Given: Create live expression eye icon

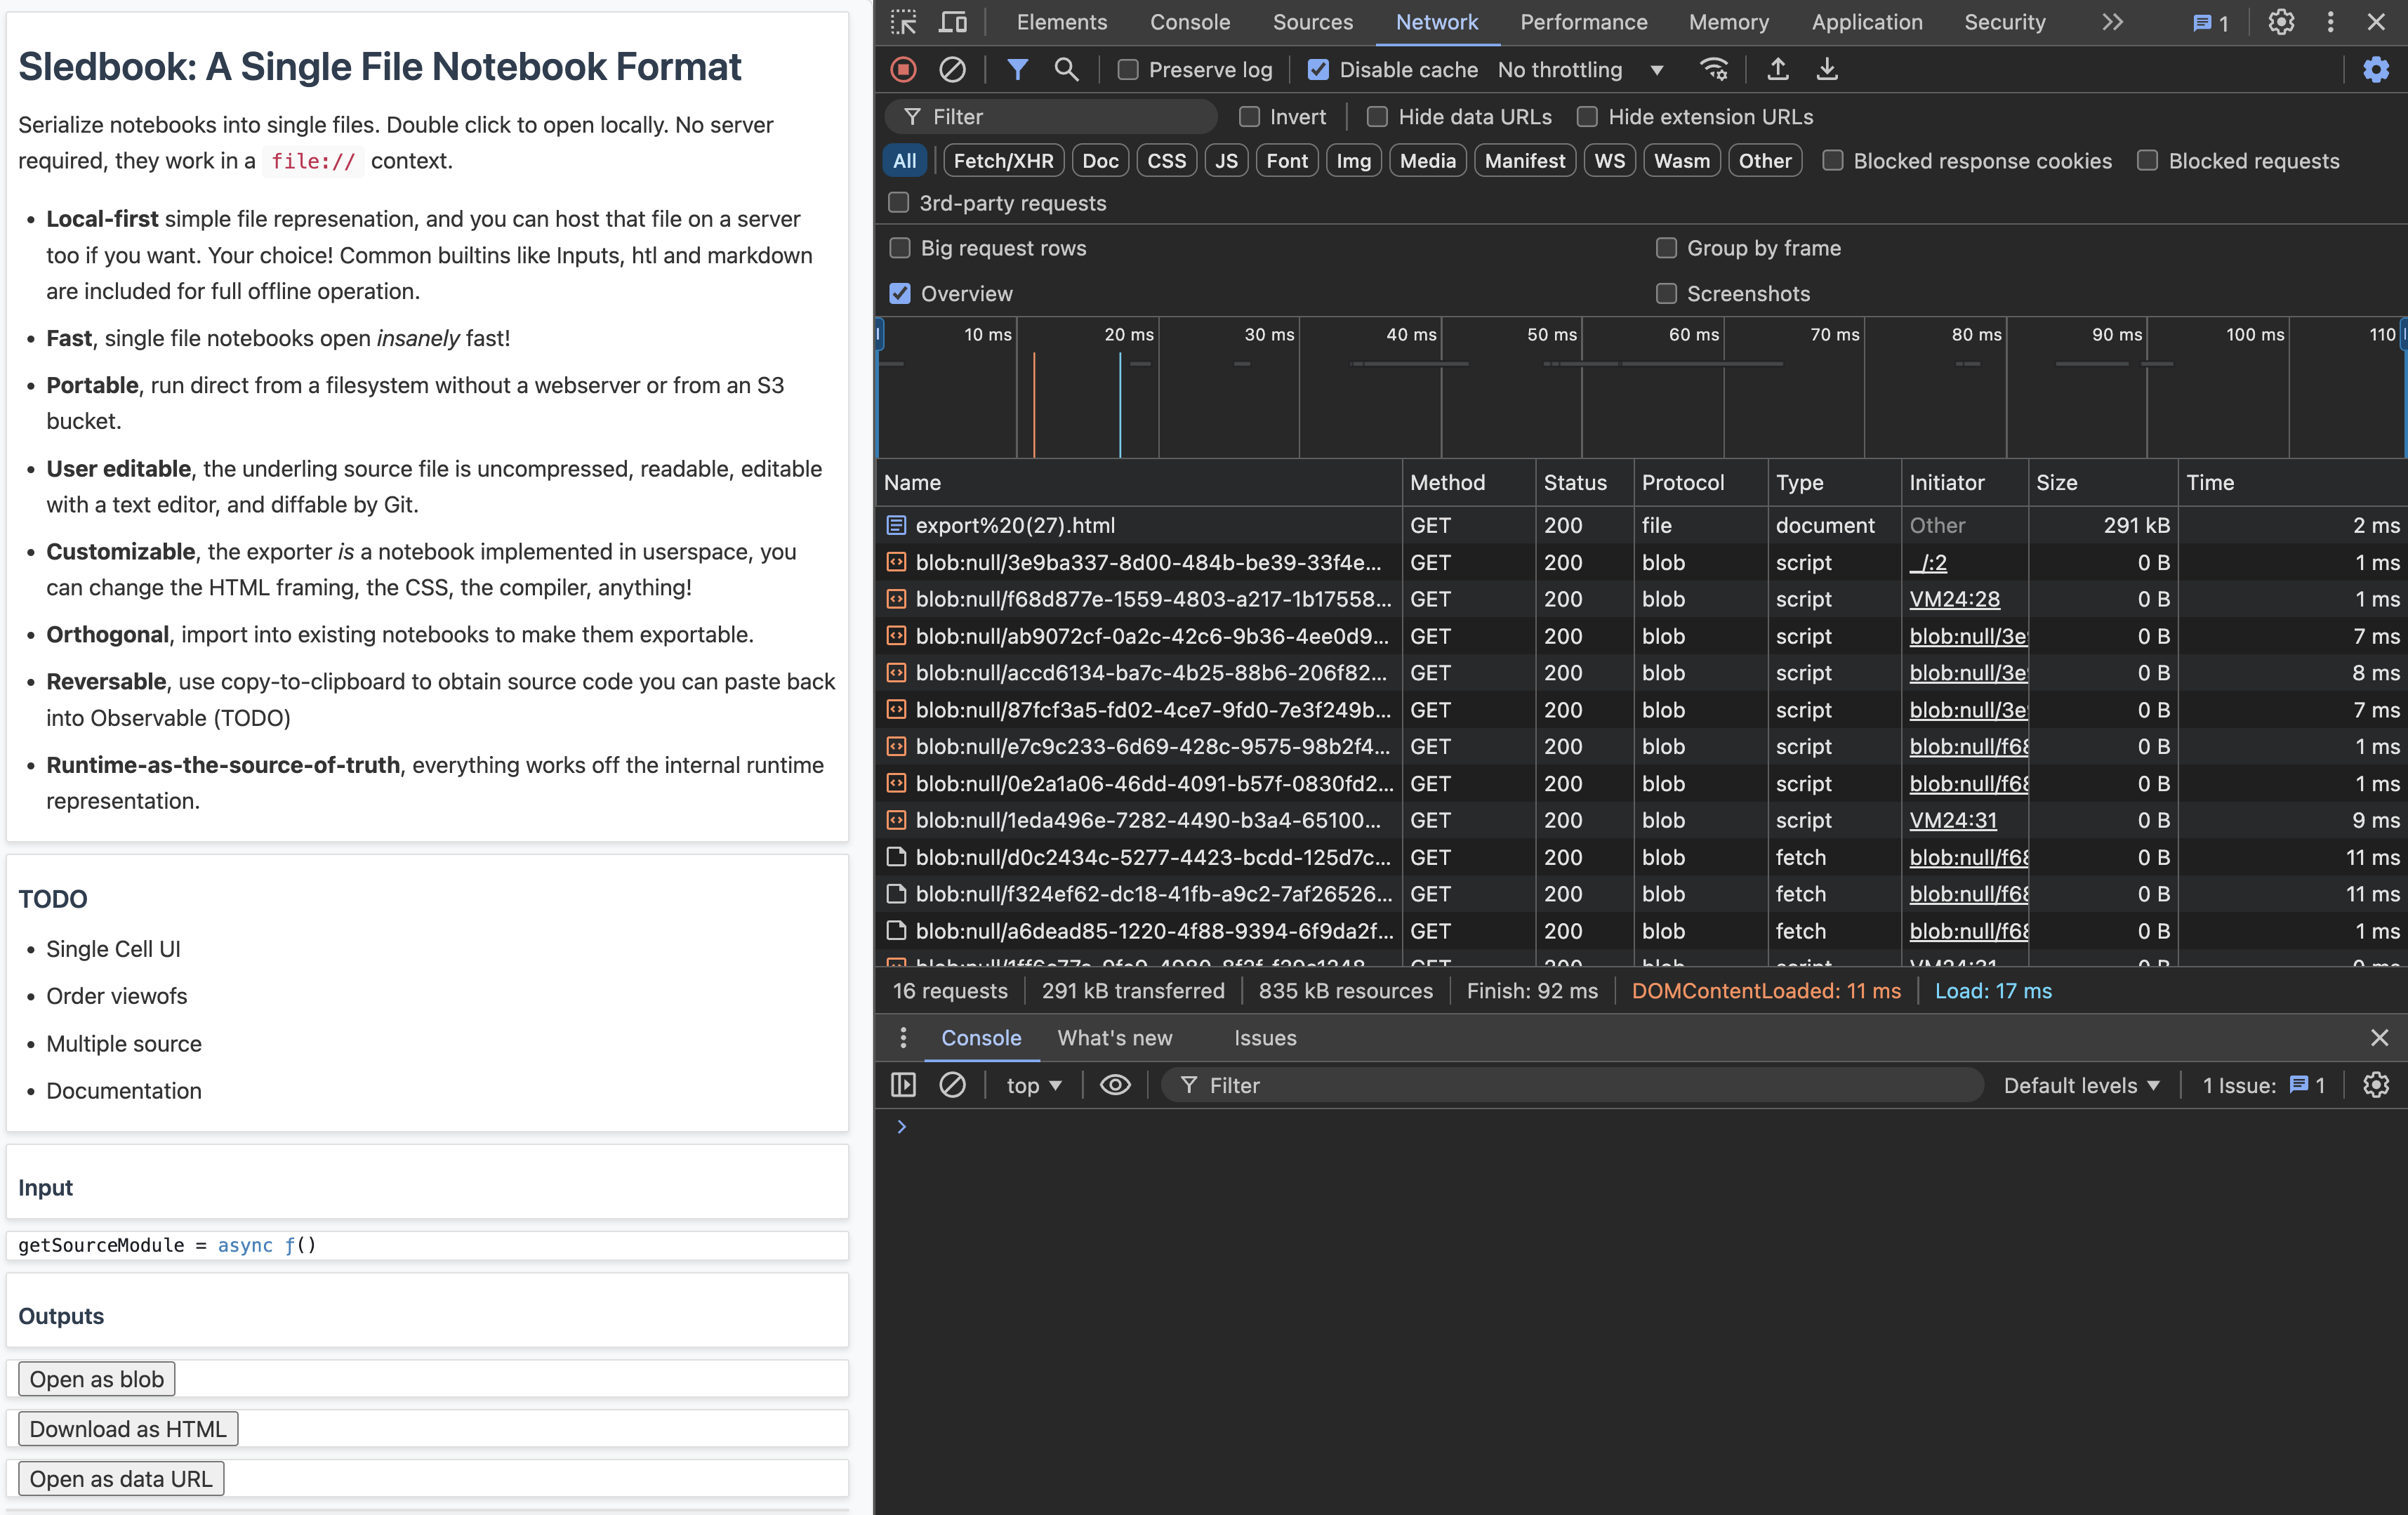Looking at the screenshot, I should [x=1115, y=1085].
